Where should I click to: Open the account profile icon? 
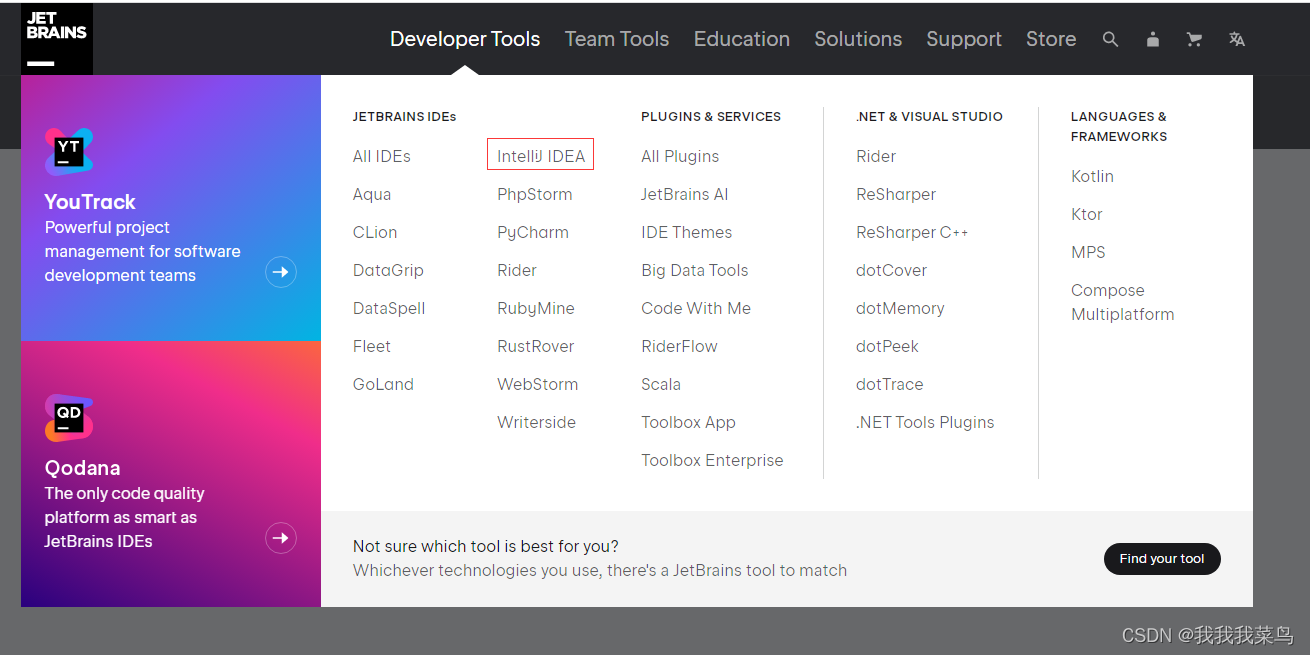(1152, 39)
